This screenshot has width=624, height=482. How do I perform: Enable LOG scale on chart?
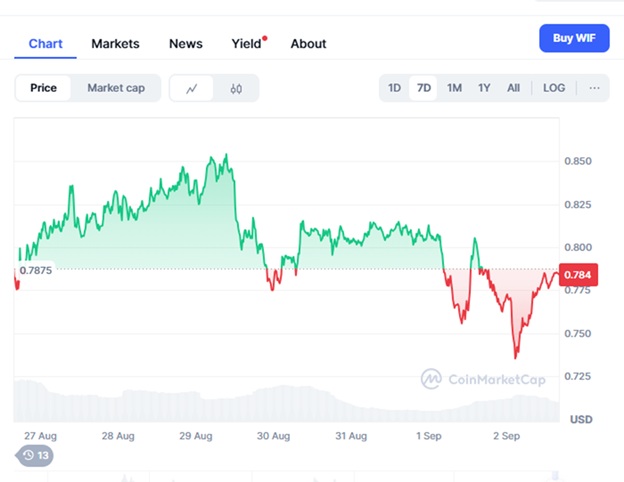[x=554, y=88]
